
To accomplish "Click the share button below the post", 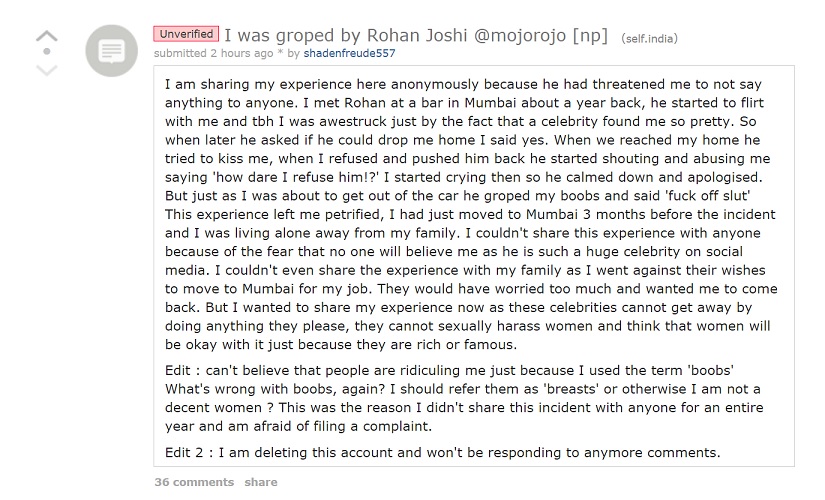I will [260, 482].
